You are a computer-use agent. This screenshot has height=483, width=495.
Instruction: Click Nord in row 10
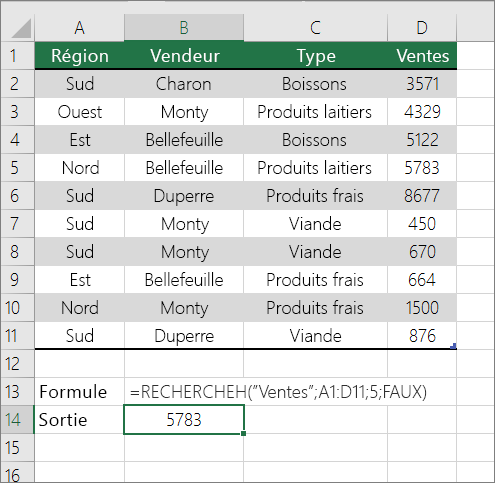(x=79, y=308)
